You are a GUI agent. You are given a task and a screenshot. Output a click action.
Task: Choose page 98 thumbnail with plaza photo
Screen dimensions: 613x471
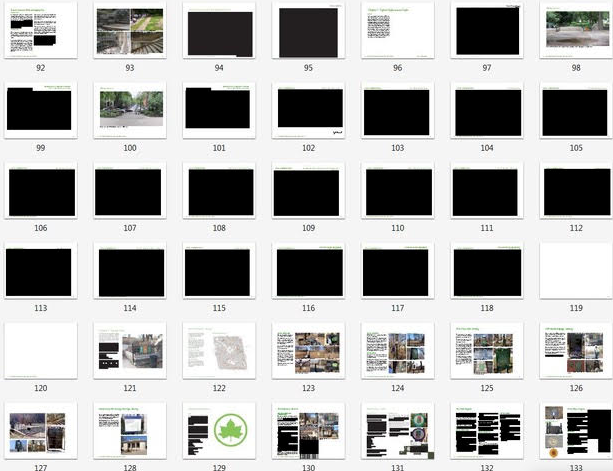(x=576, y=30)
